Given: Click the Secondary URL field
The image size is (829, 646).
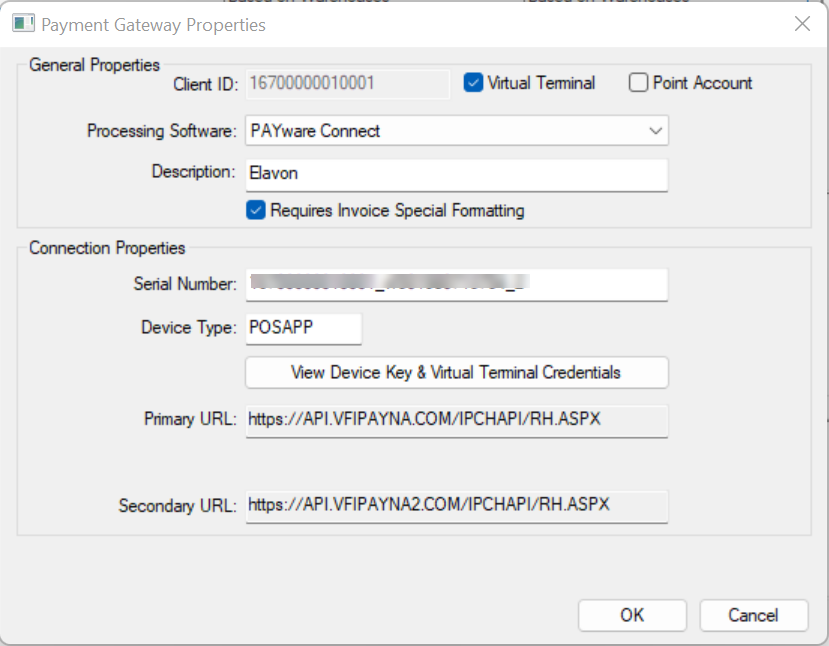Looking at the screenshot, I should tap(456, 507).
